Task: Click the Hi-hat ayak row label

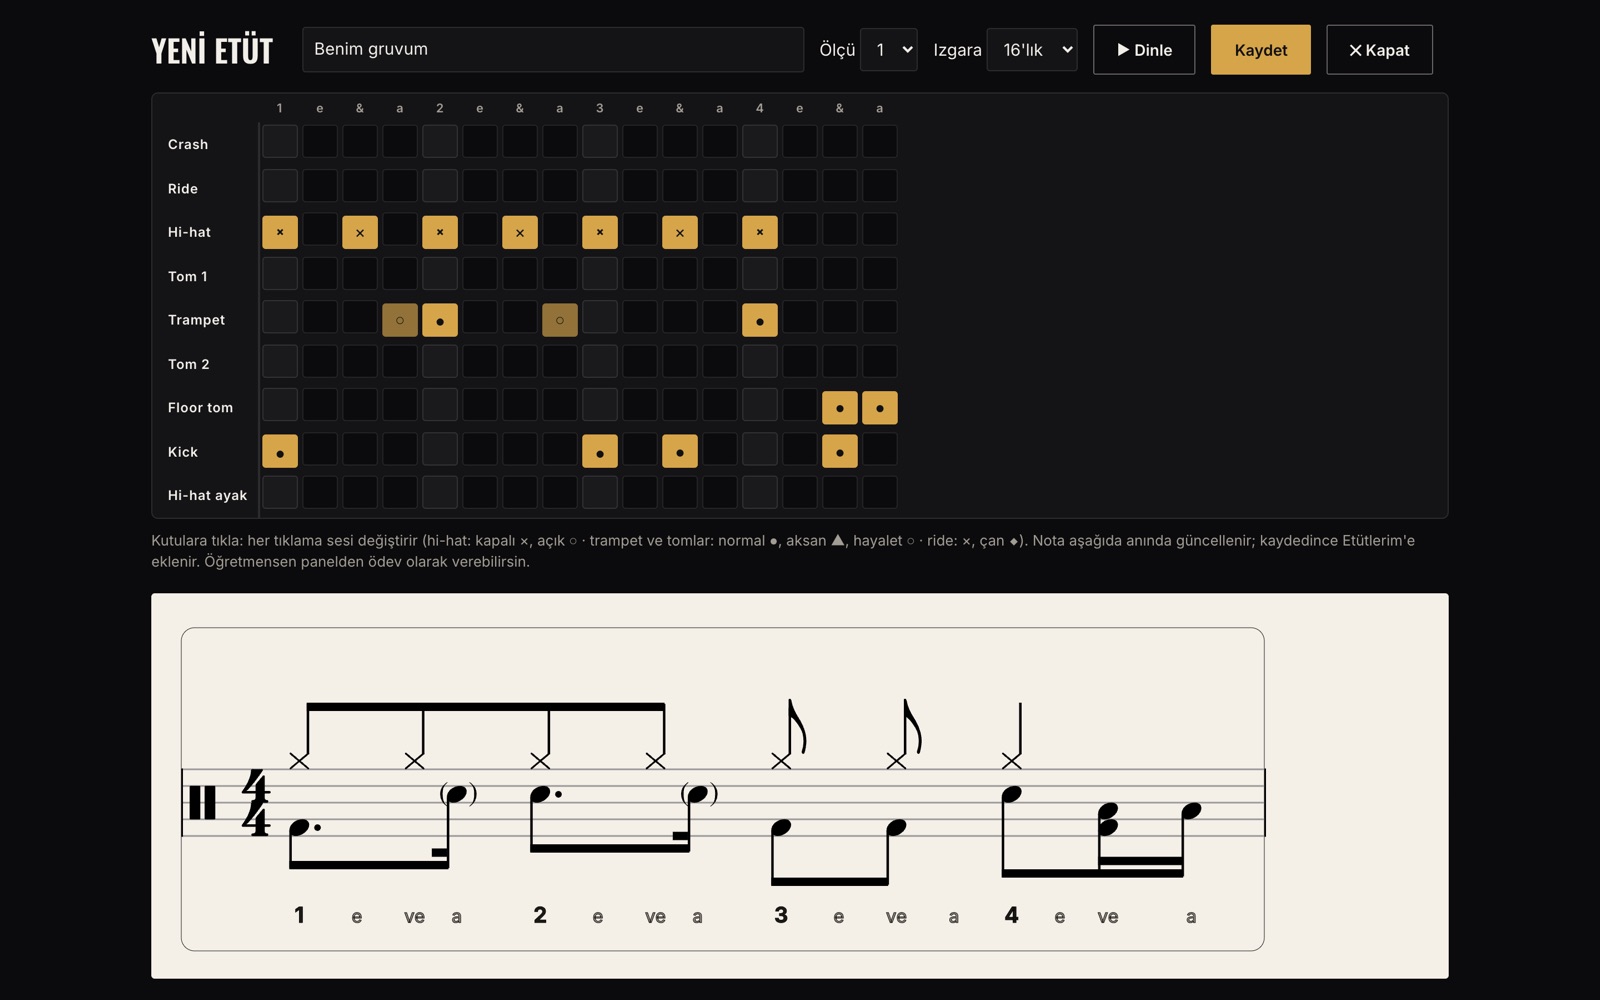Action: pos(207,496)
